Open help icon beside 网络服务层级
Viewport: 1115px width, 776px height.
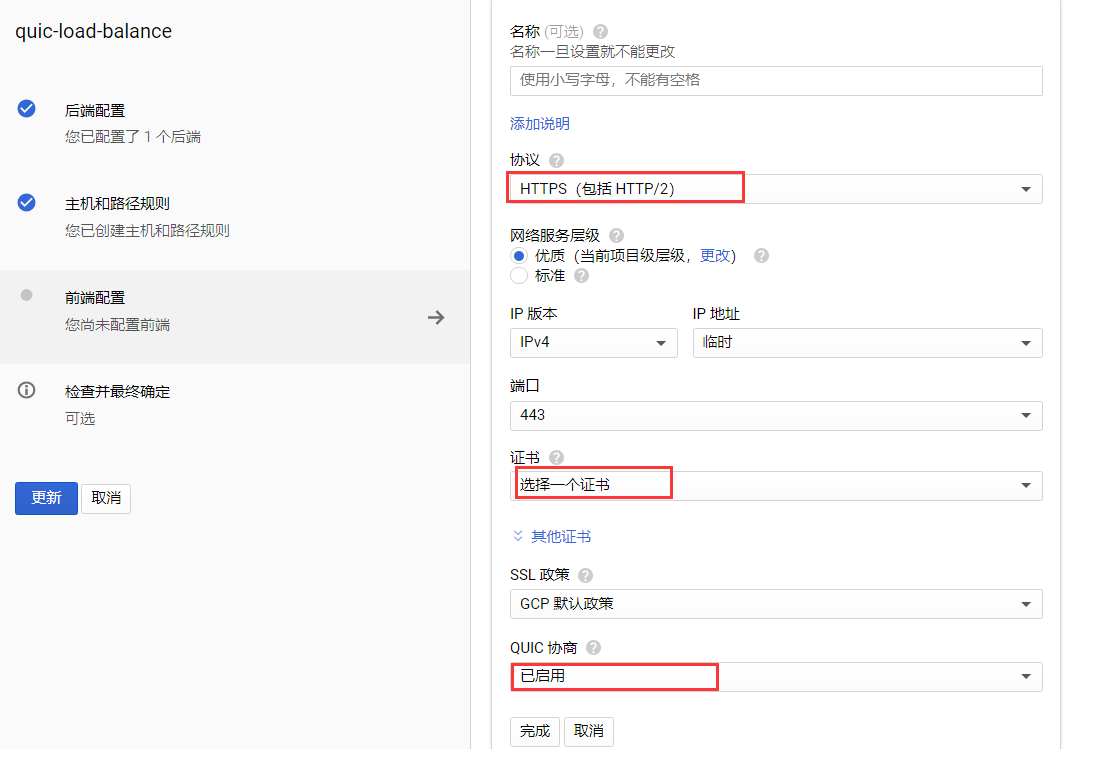(x=617, y=235)
